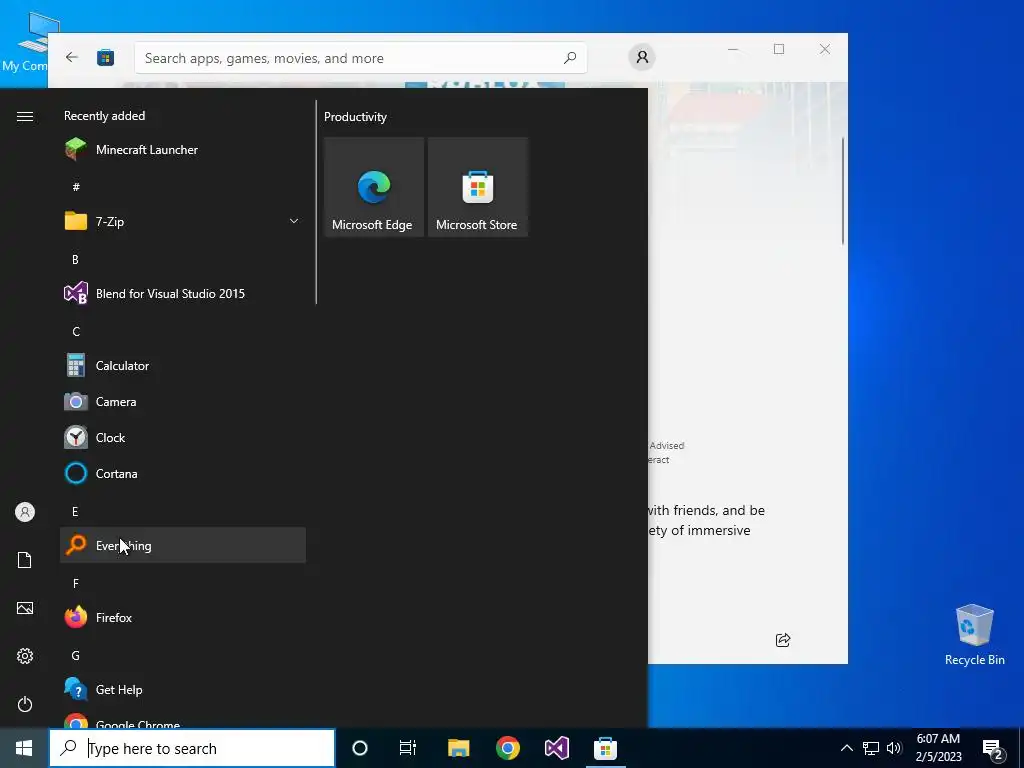
Task: Switch to Microsoft Store on the taskbar
Action: 605,748
